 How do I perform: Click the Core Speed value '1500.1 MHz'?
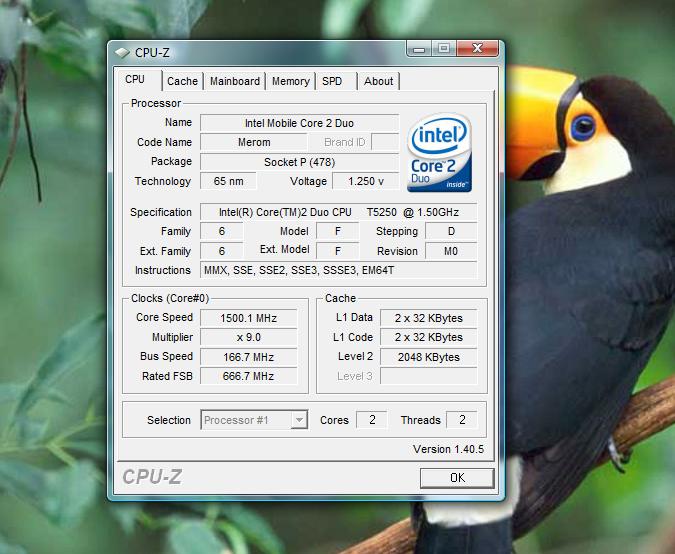click(x=248, y=318)
